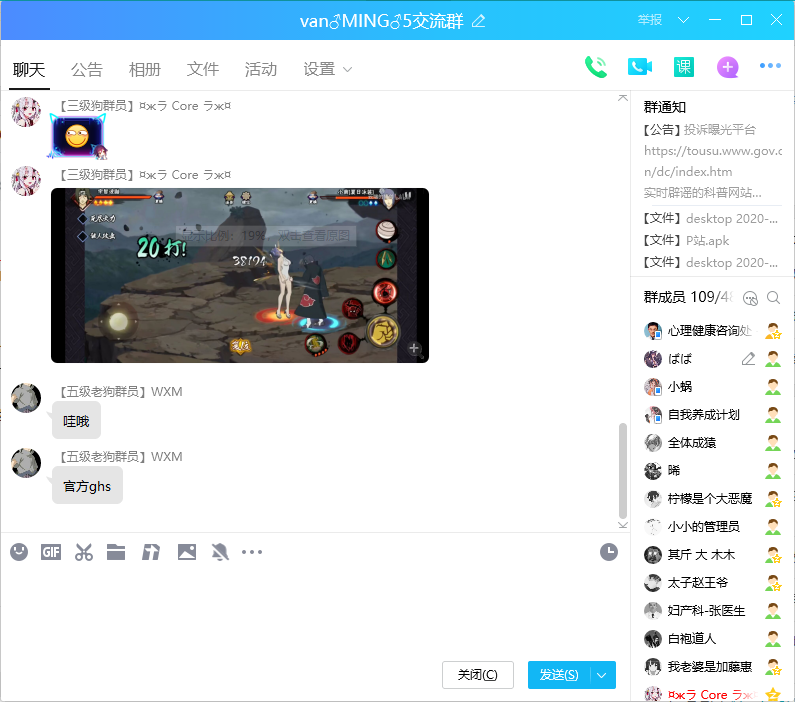Viewport: 795px width, 702px height.
Task: Select member 自我养成计划
Action: 712,415
